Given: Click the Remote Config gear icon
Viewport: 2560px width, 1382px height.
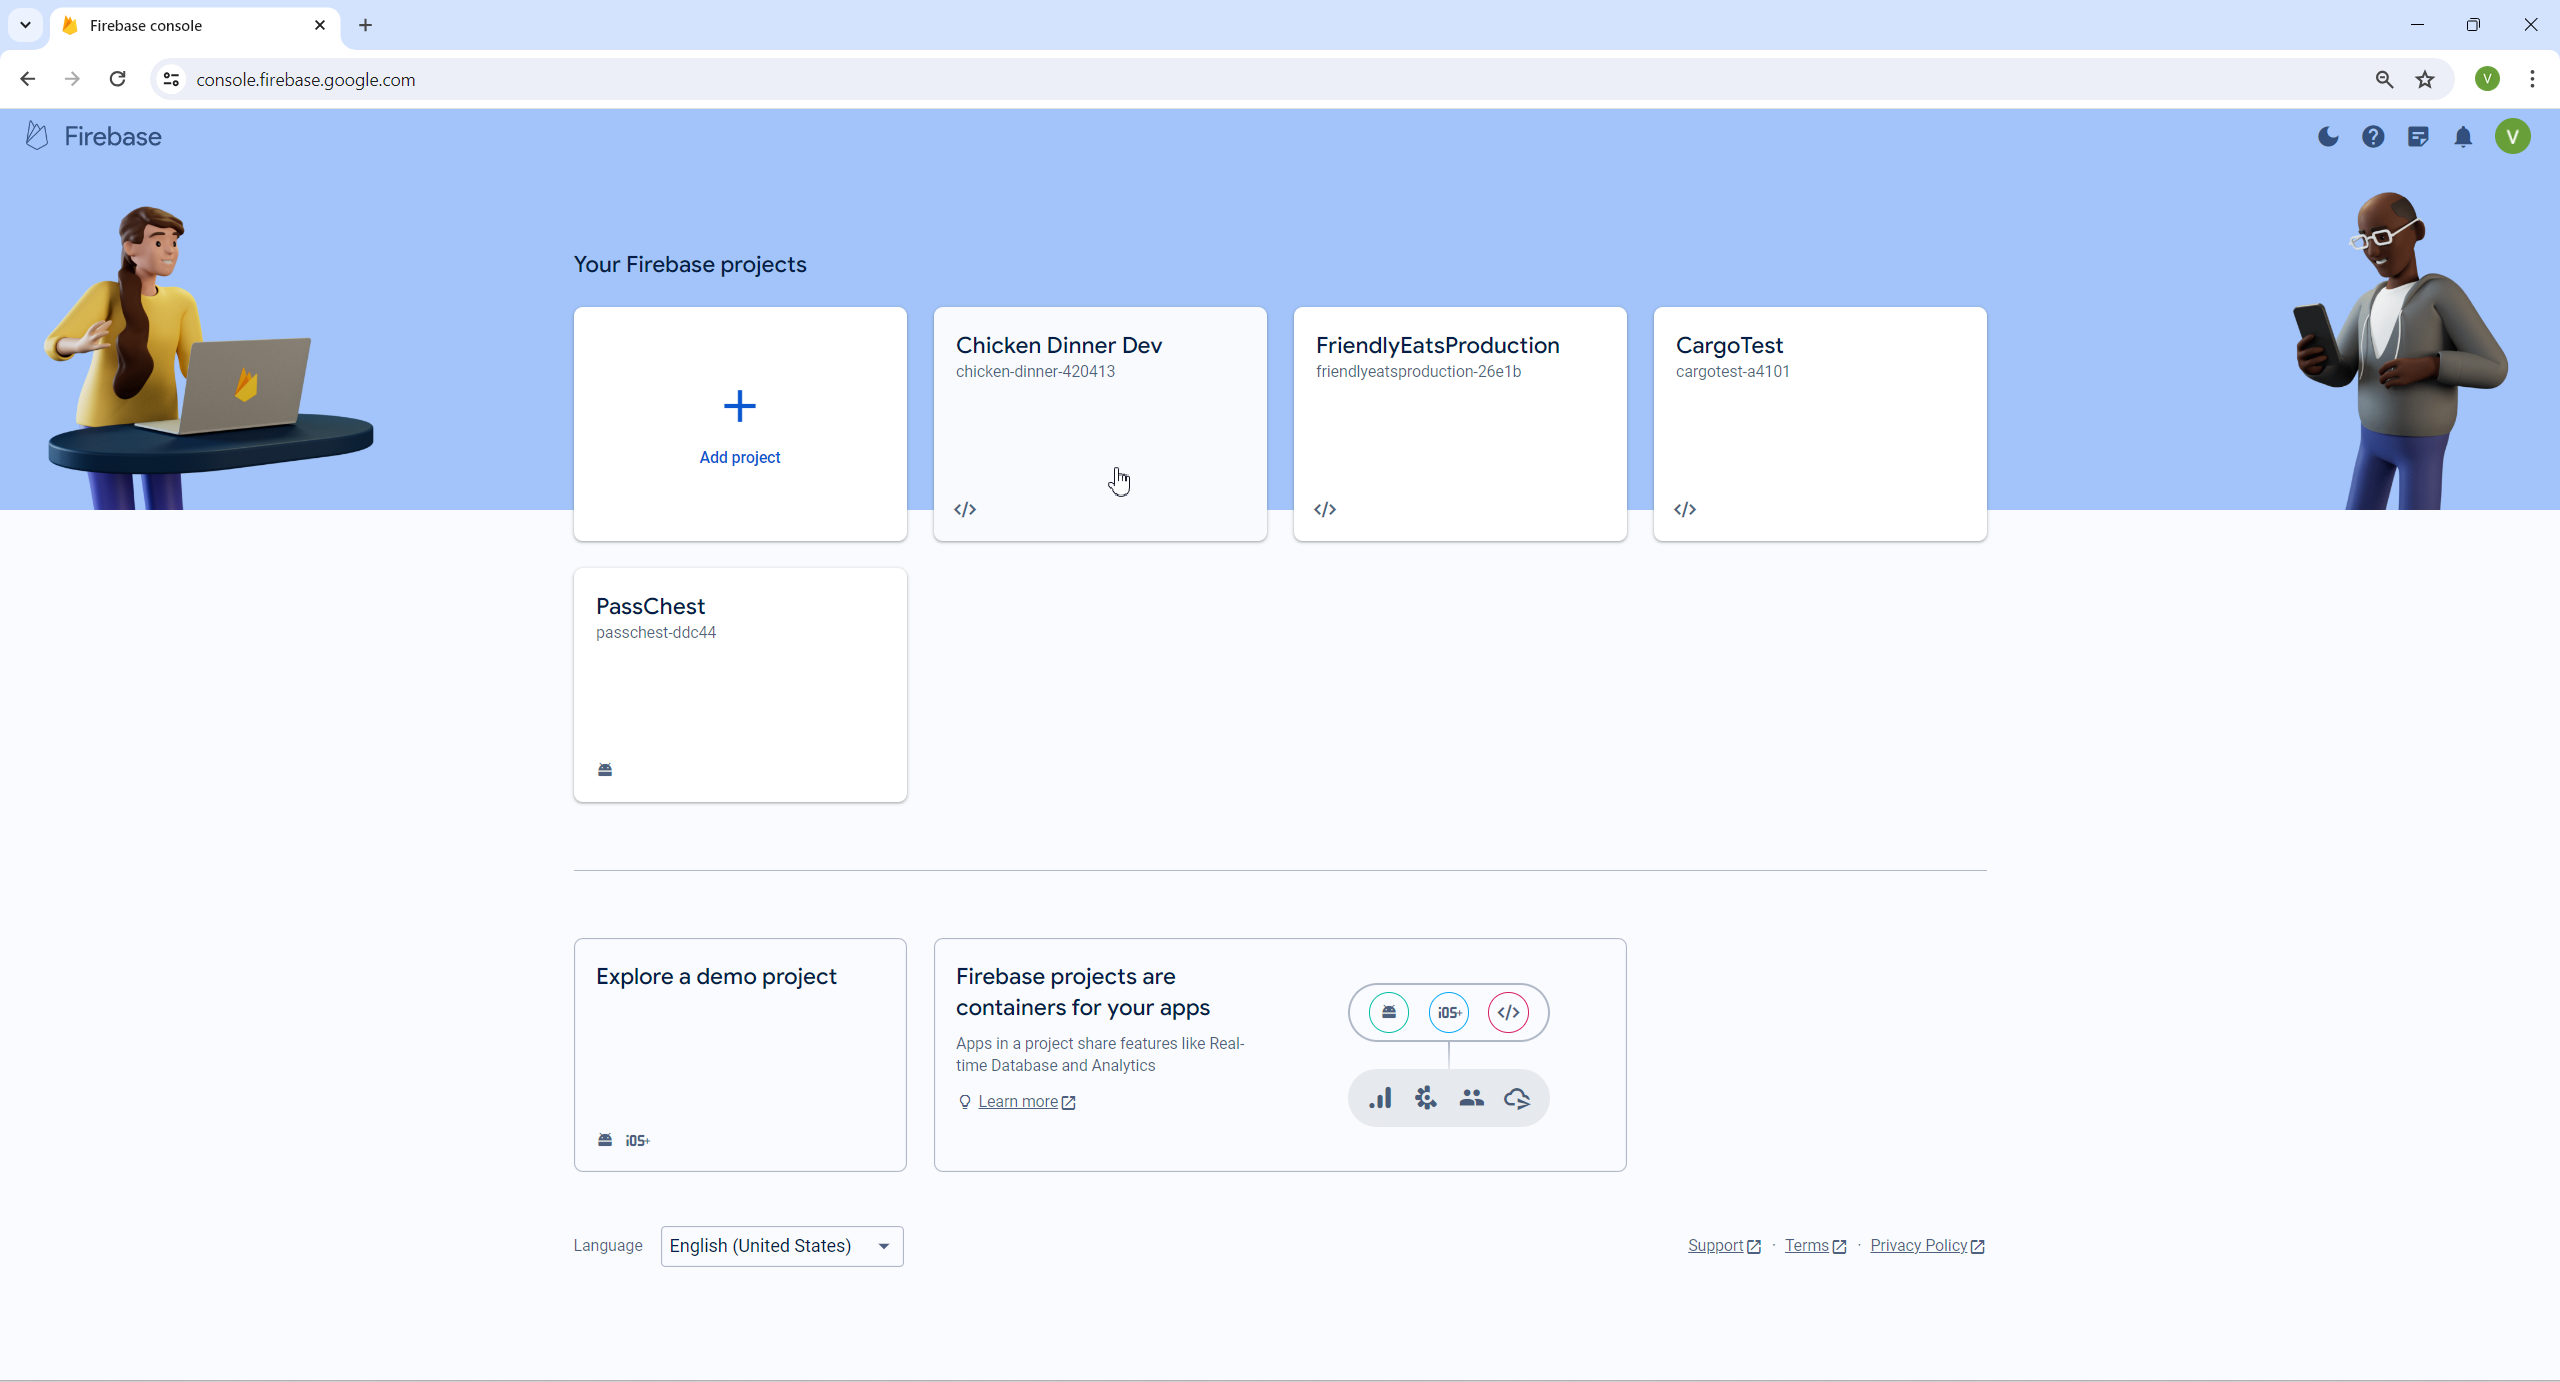Looking at the screenshot, I should [x=1425, y=1097].
